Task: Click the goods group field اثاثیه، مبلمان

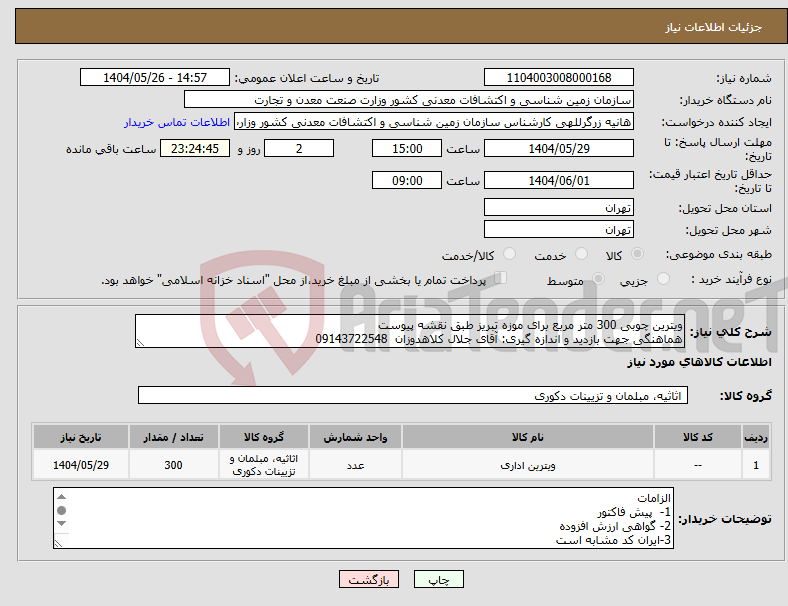Action: click(x=413, y=395)
